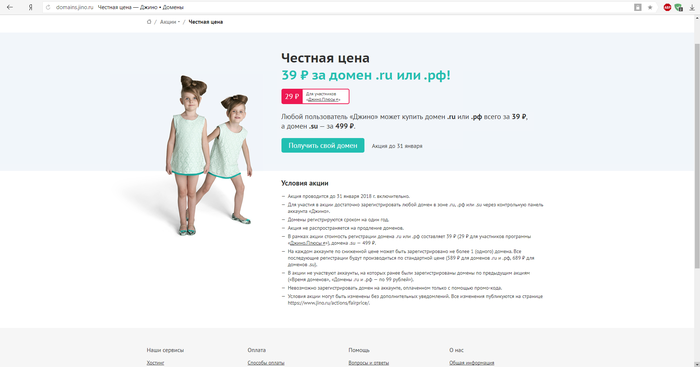700x367 pixels.
Task: Open «Джино.Плюсы+» link in the conditions list
Action: (x=308, y=243)
